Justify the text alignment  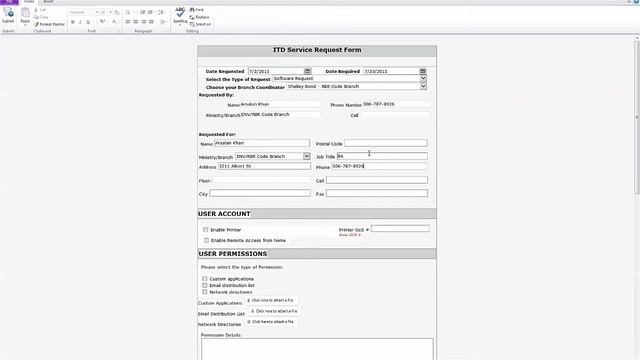pos(151,22)
